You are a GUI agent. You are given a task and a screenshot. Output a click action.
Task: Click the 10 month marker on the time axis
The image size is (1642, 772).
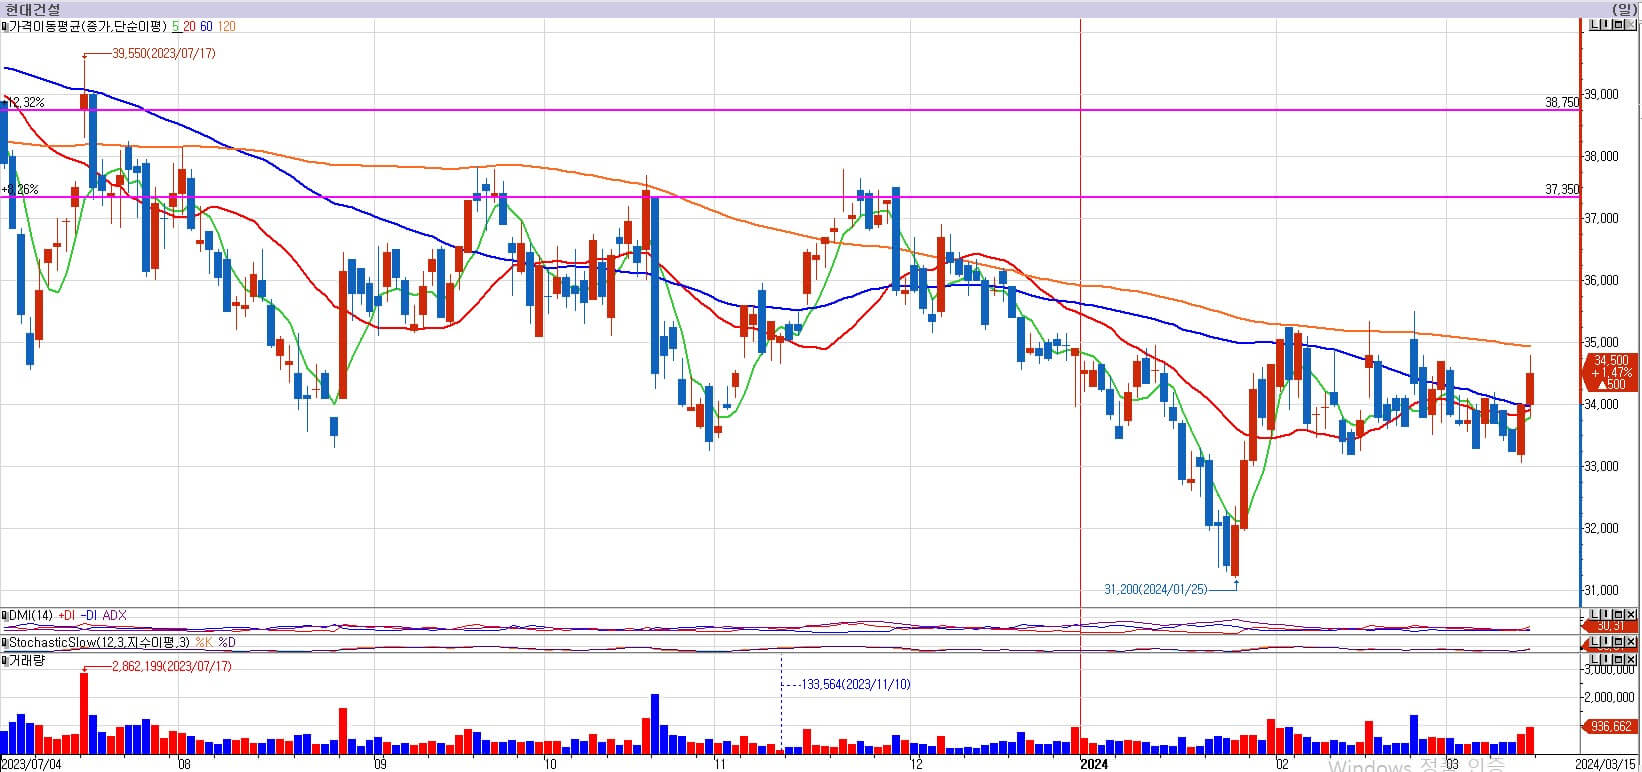(550, 764)
